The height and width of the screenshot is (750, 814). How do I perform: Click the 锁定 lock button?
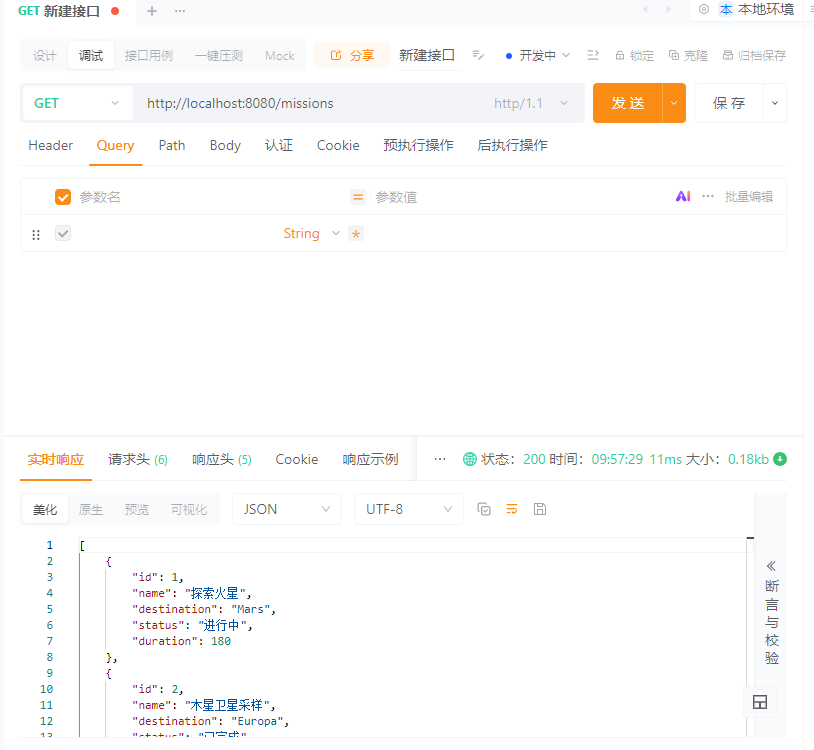(x=634, y=56)
